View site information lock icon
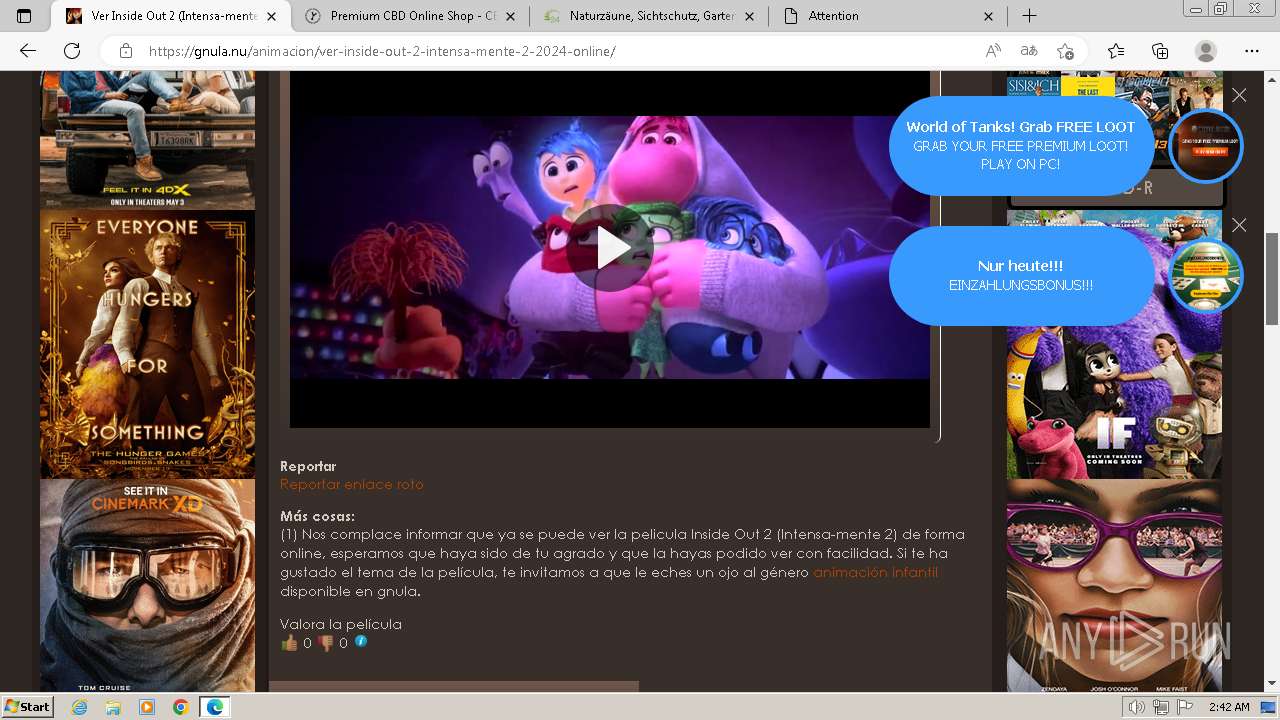Screen dimensions: 1280x720 click(x=125, y=51)
